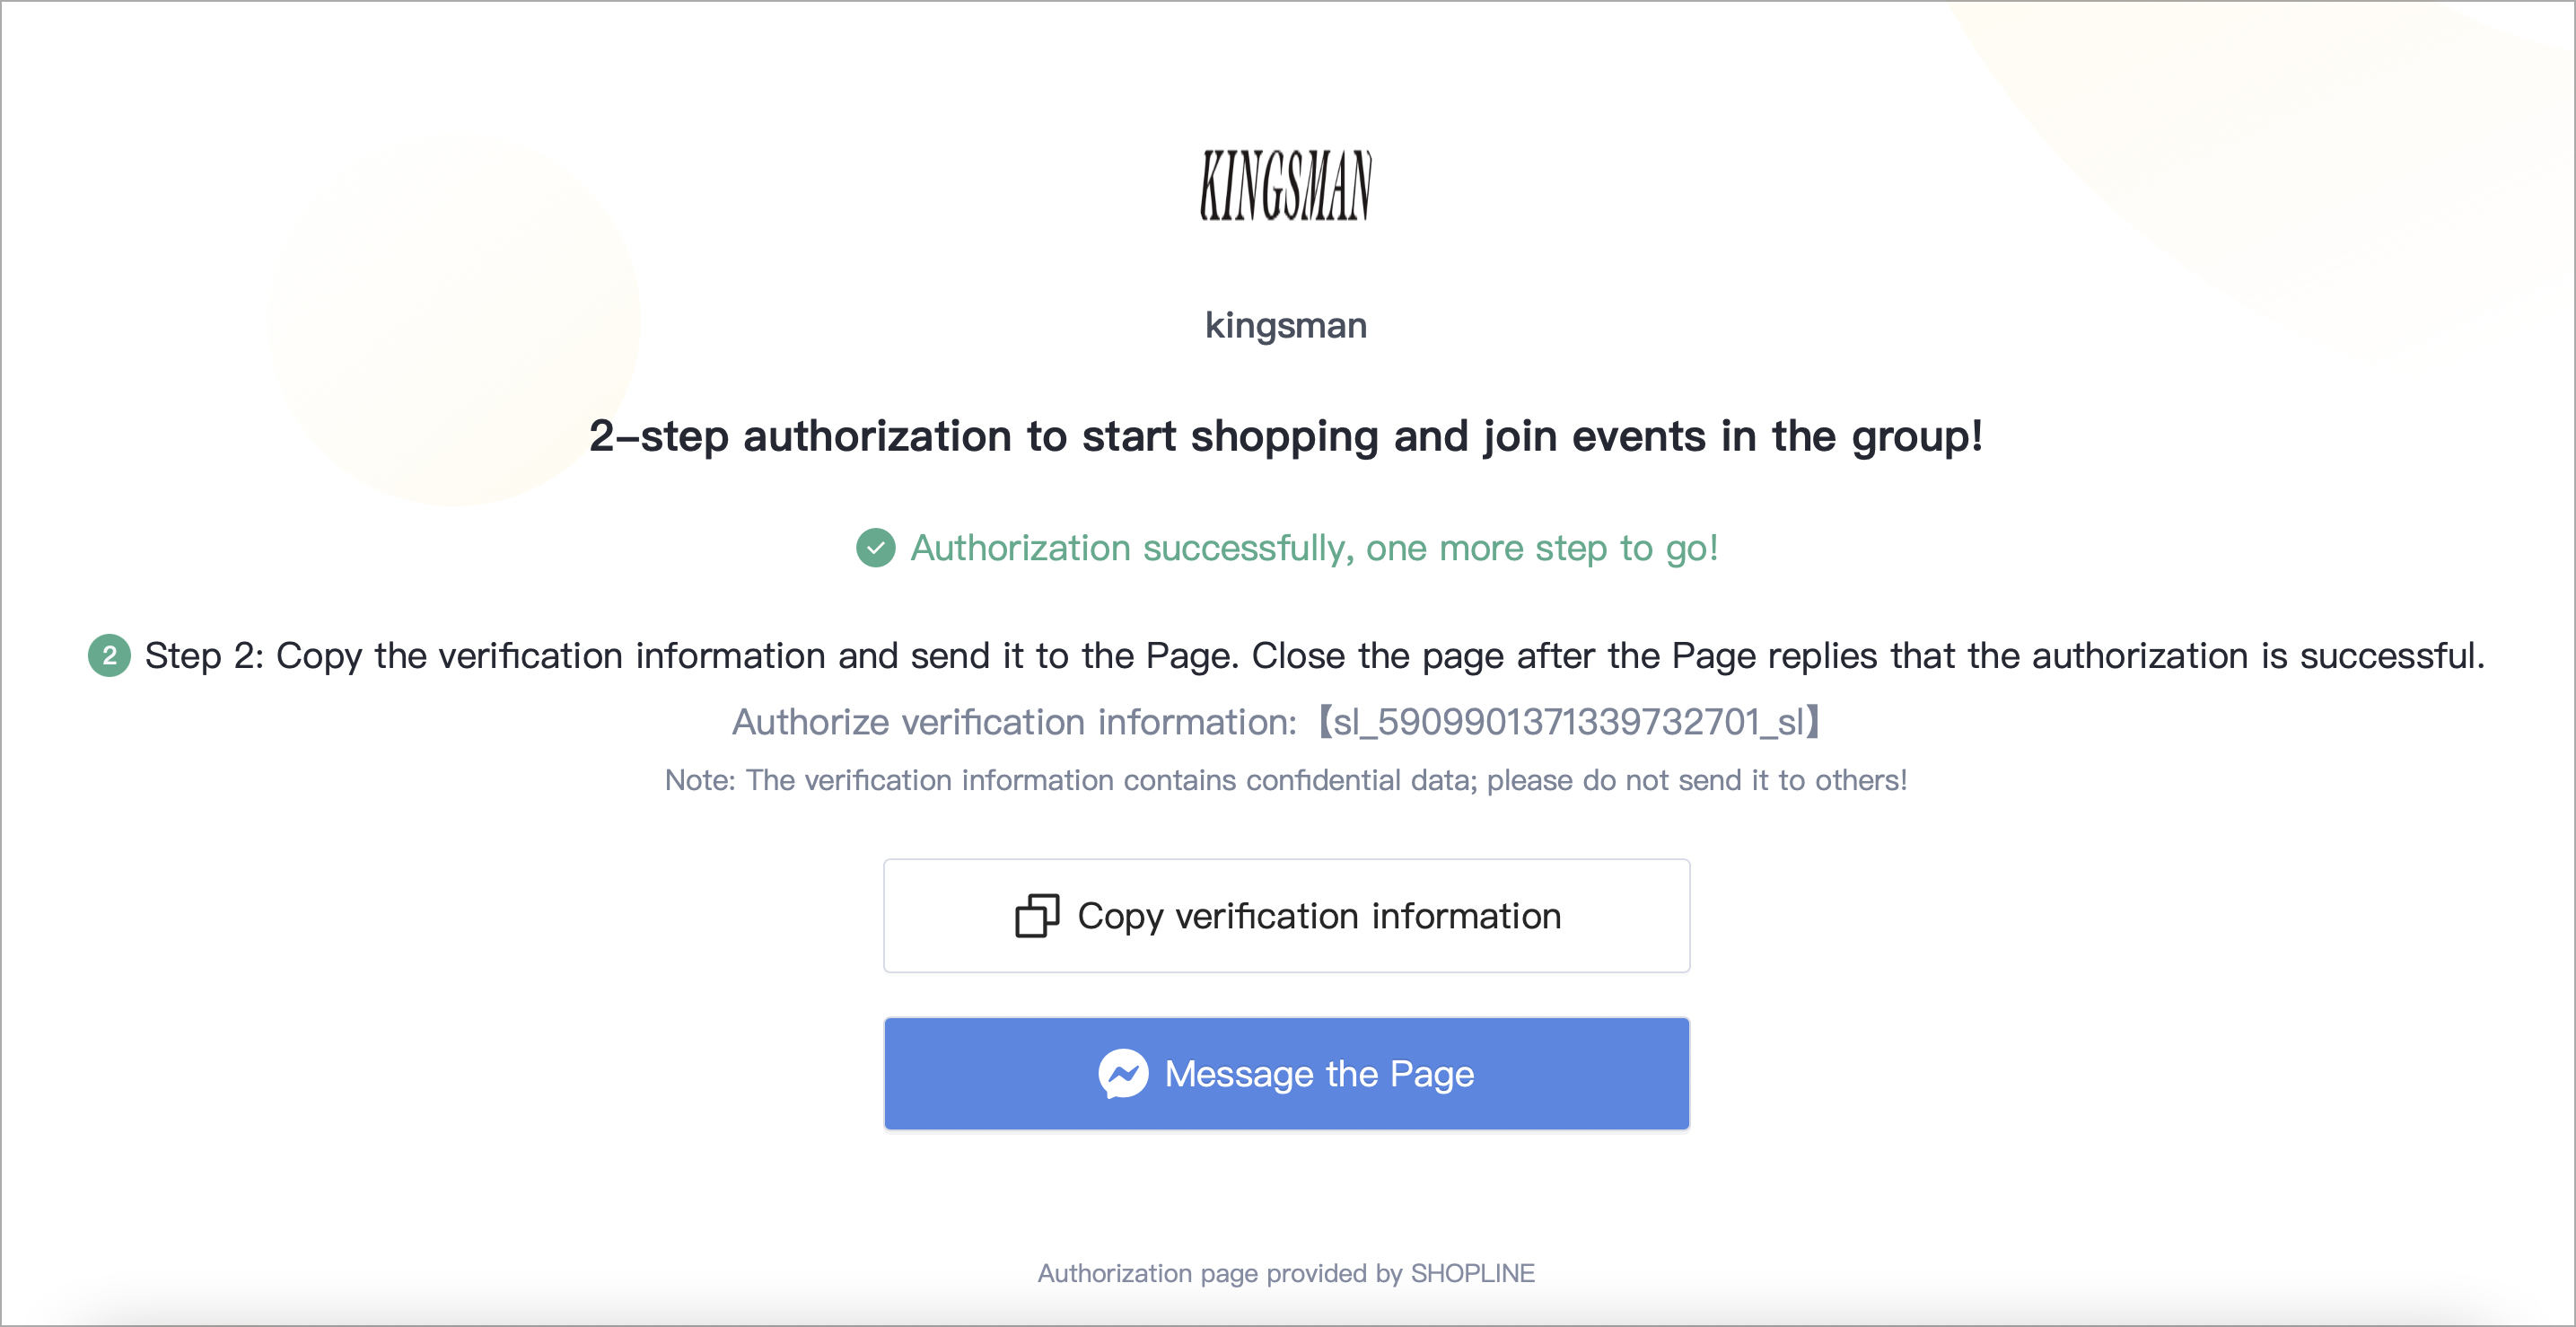Click the Authorize verification information label
Viewport: 2576px width, 1327px height.
(1014, 722)
